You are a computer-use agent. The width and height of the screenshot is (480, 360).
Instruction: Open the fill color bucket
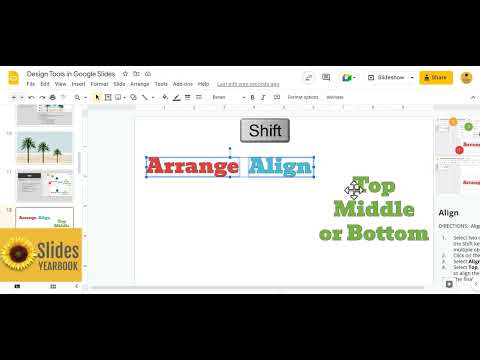pos(165,97)
